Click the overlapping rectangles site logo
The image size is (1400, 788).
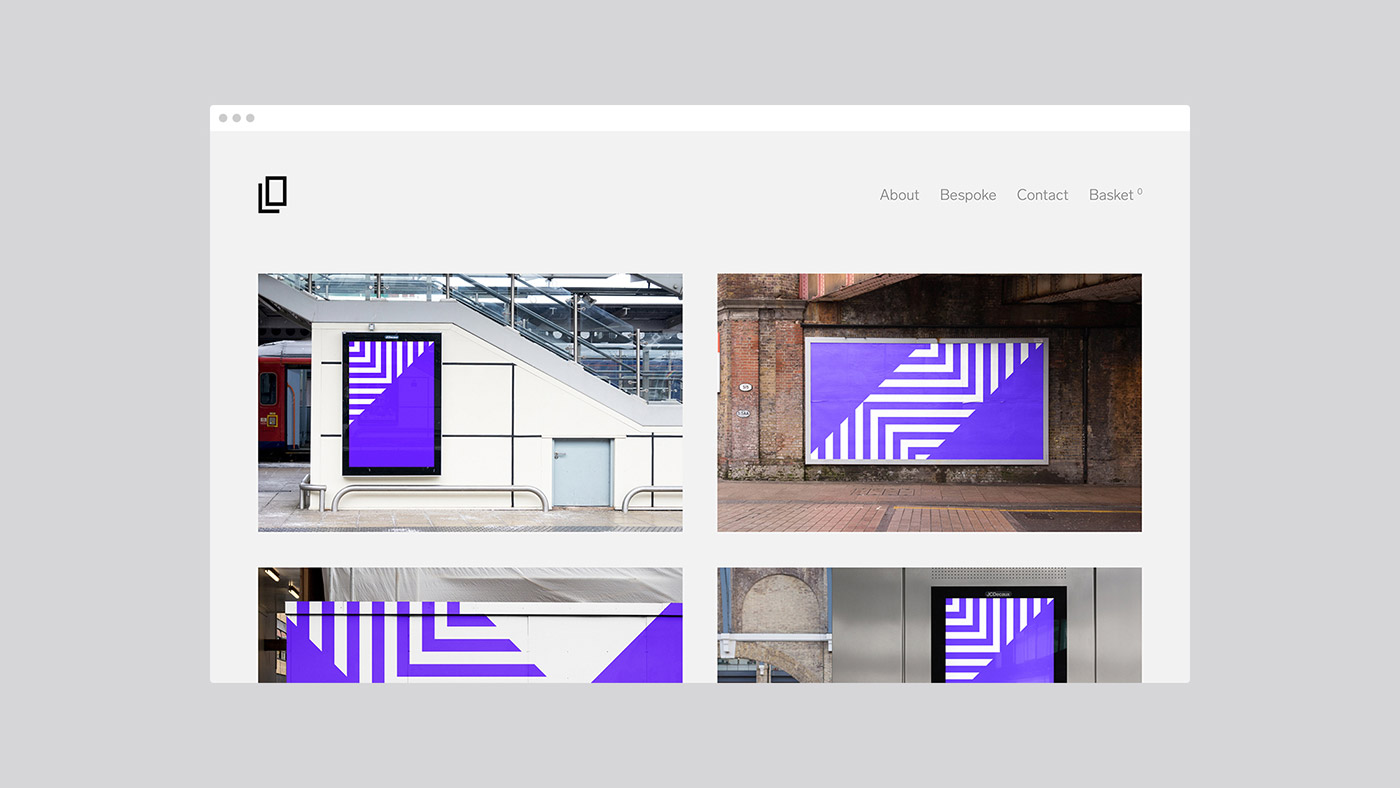(x=272, y=194)
